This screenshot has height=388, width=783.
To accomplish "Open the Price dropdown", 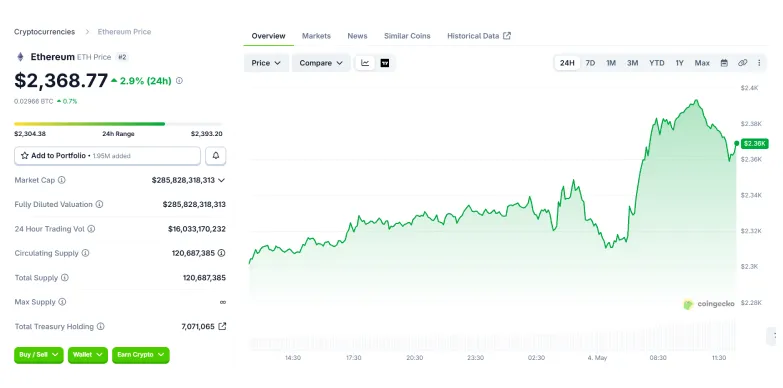I will pos(266,63).
